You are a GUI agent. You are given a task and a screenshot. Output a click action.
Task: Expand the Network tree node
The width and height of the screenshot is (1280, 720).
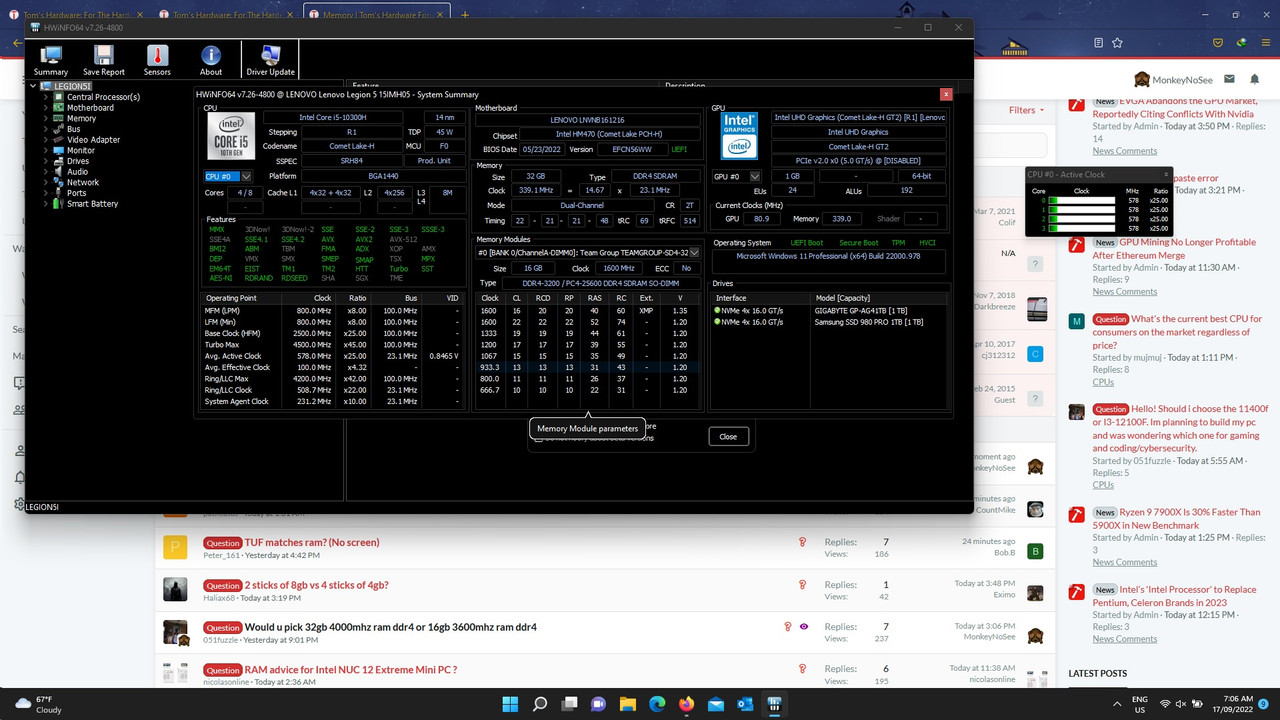point(46,182)
